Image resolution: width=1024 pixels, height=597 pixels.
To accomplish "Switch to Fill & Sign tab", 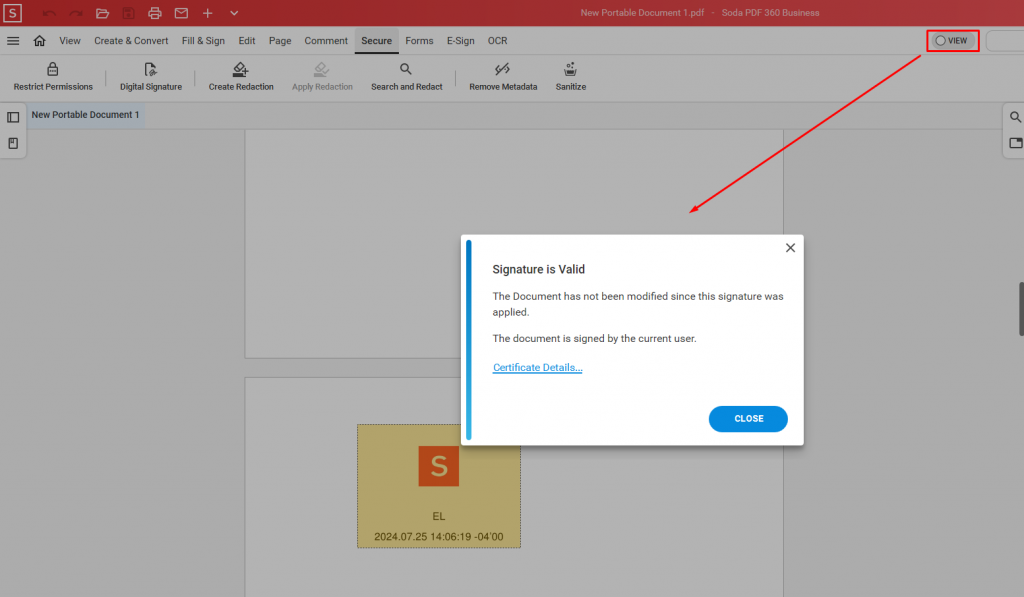I will pyautogui.click(x=203, y=40).
